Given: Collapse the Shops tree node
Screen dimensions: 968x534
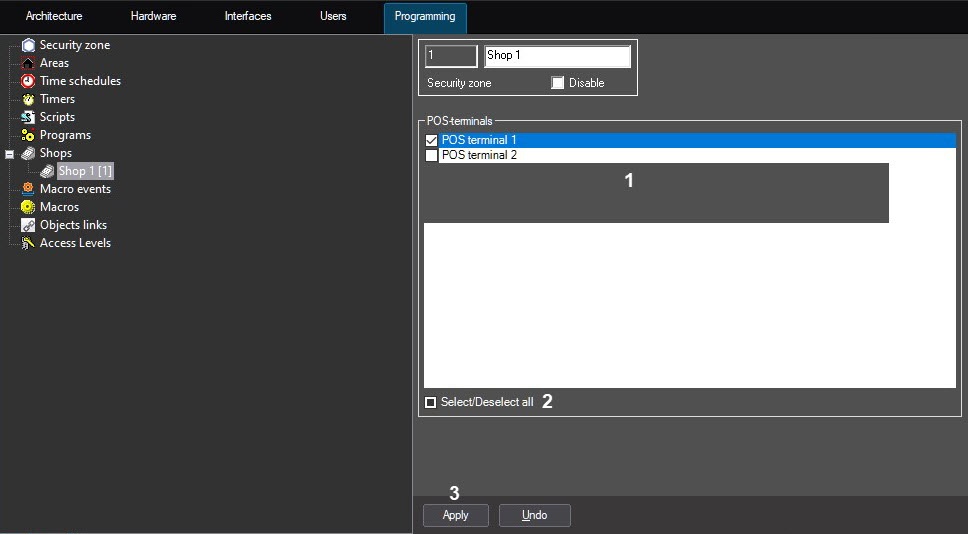Looking at the screenshot, I should (10, 154).
